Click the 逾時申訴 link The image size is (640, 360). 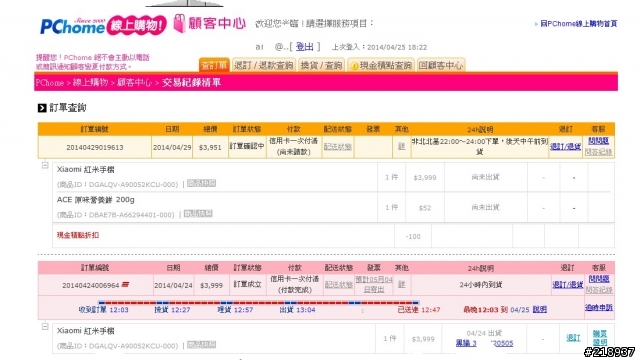[599, 307]
